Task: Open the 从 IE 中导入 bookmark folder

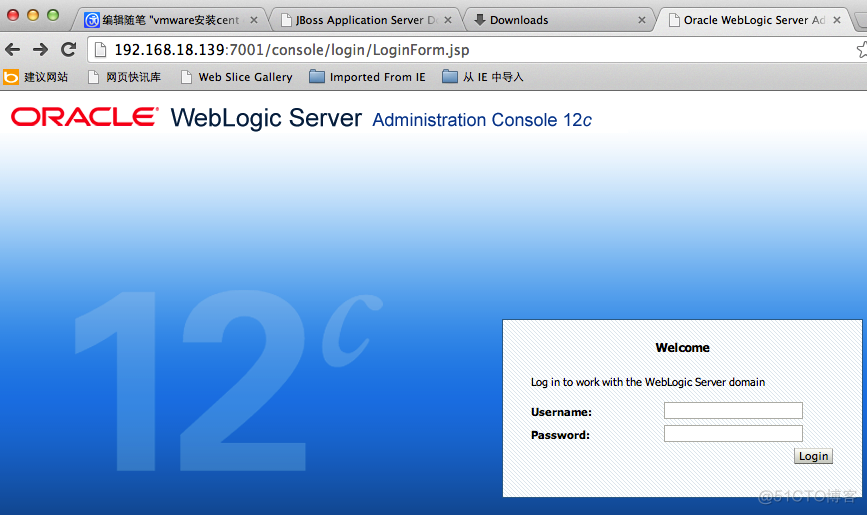Action: 483,77
